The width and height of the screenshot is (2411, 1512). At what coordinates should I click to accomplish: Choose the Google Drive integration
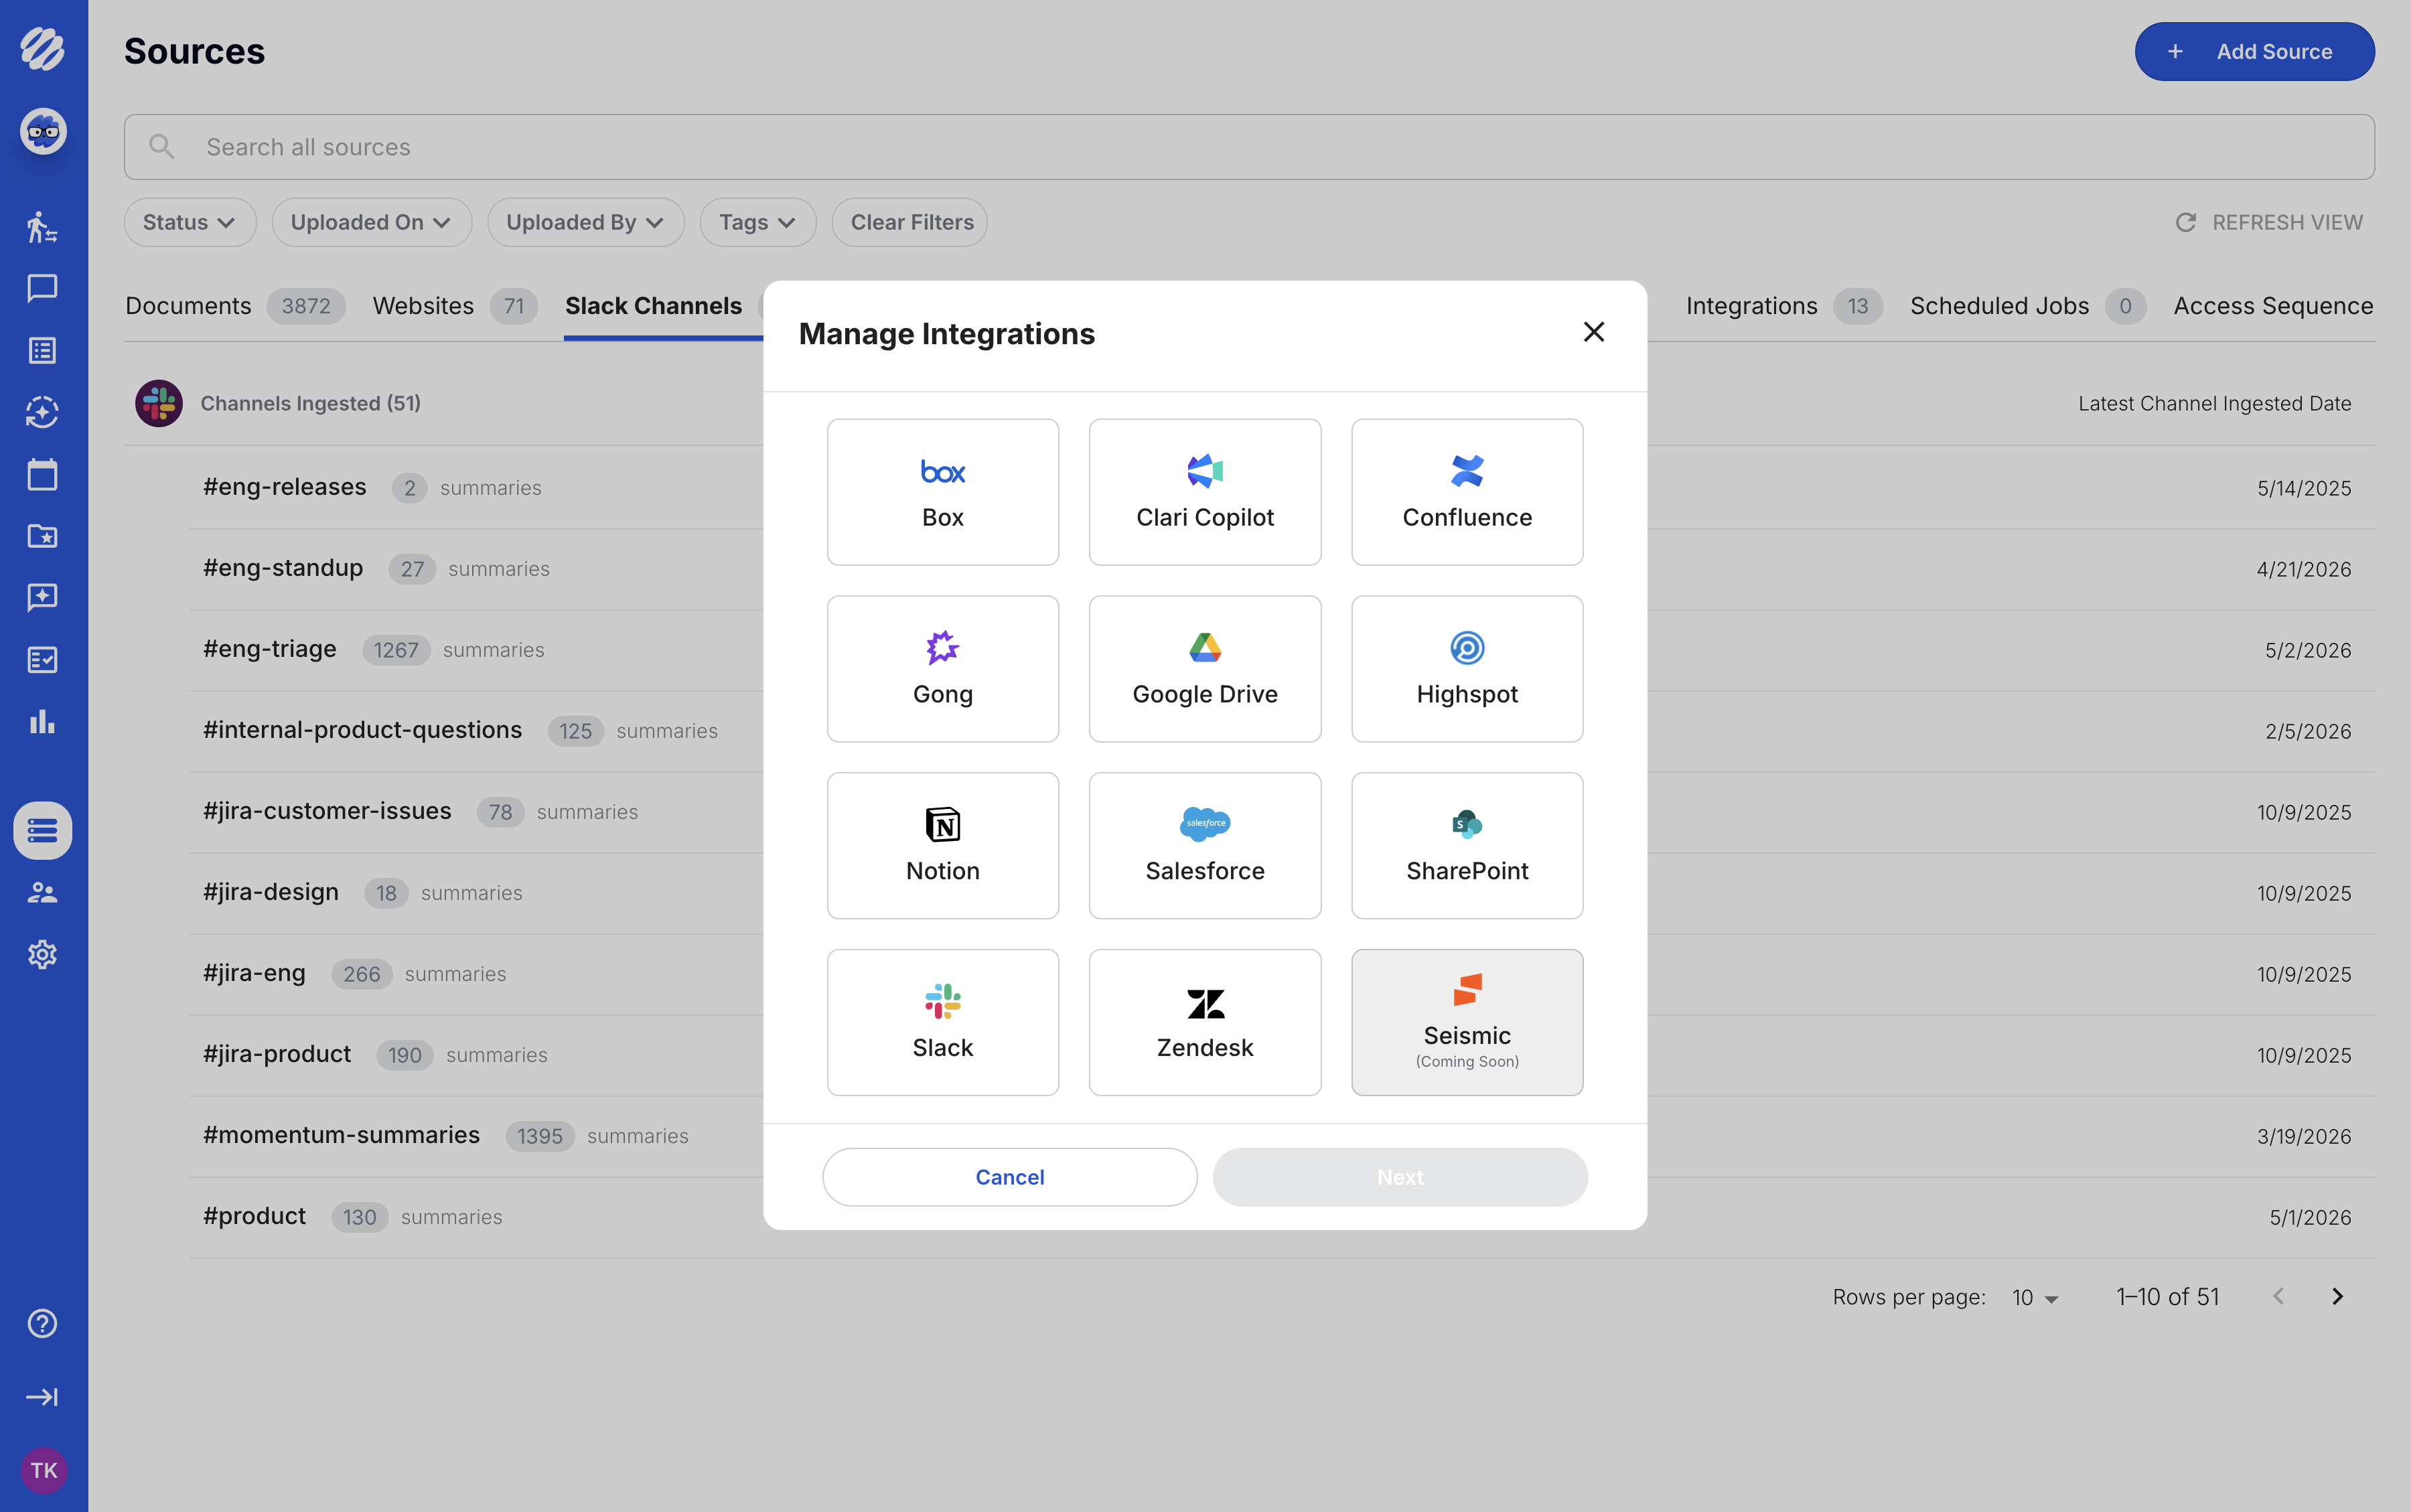click(x=1204, y=668)
